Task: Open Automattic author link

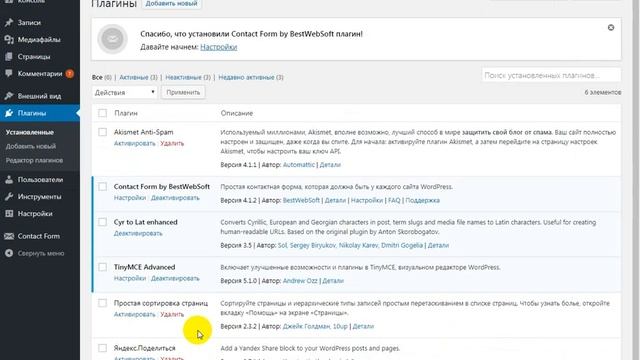Action: click(298, 165)
